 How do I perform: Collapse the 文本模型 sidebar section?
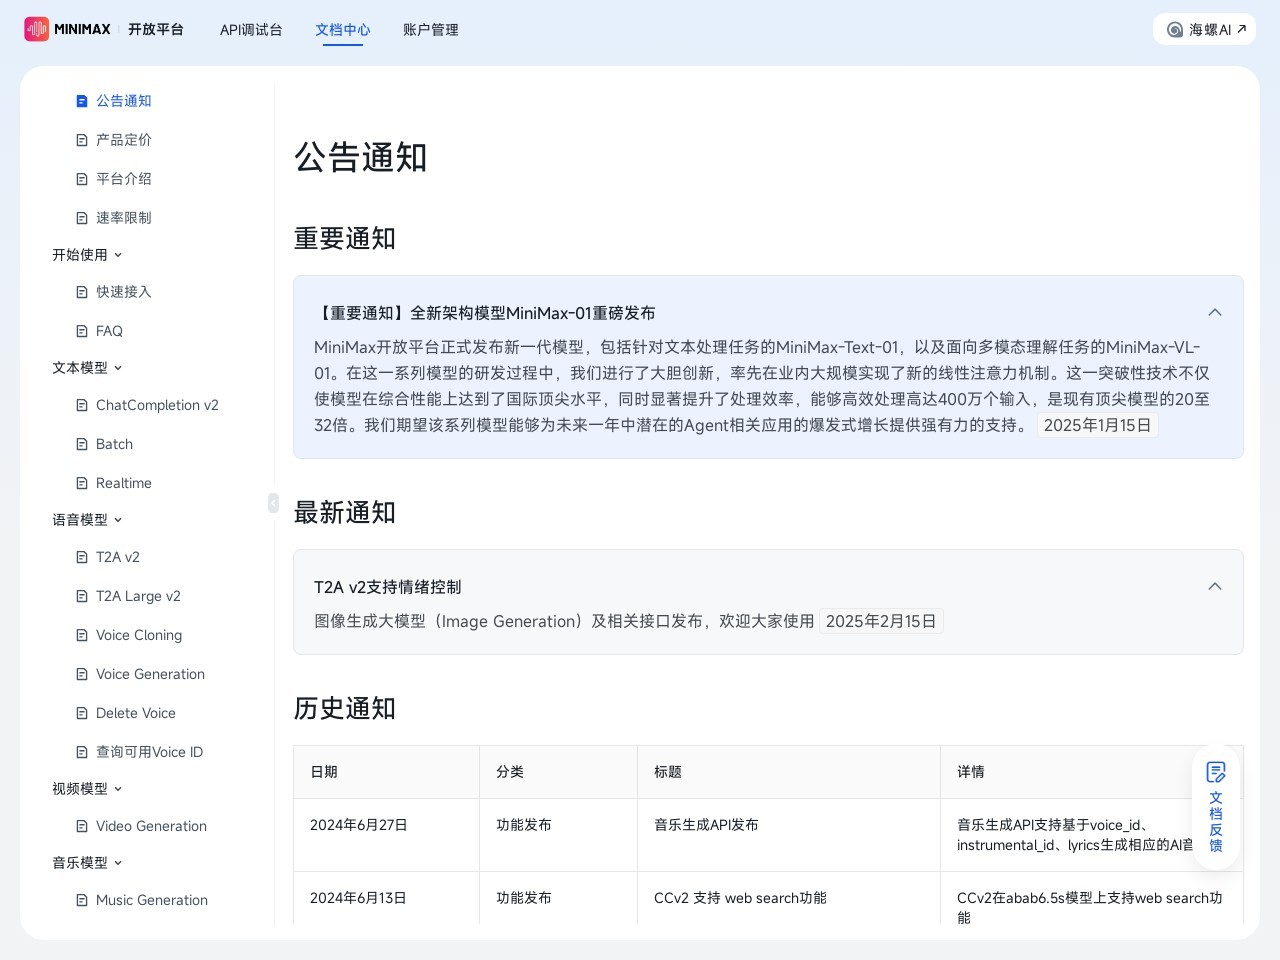118,368
